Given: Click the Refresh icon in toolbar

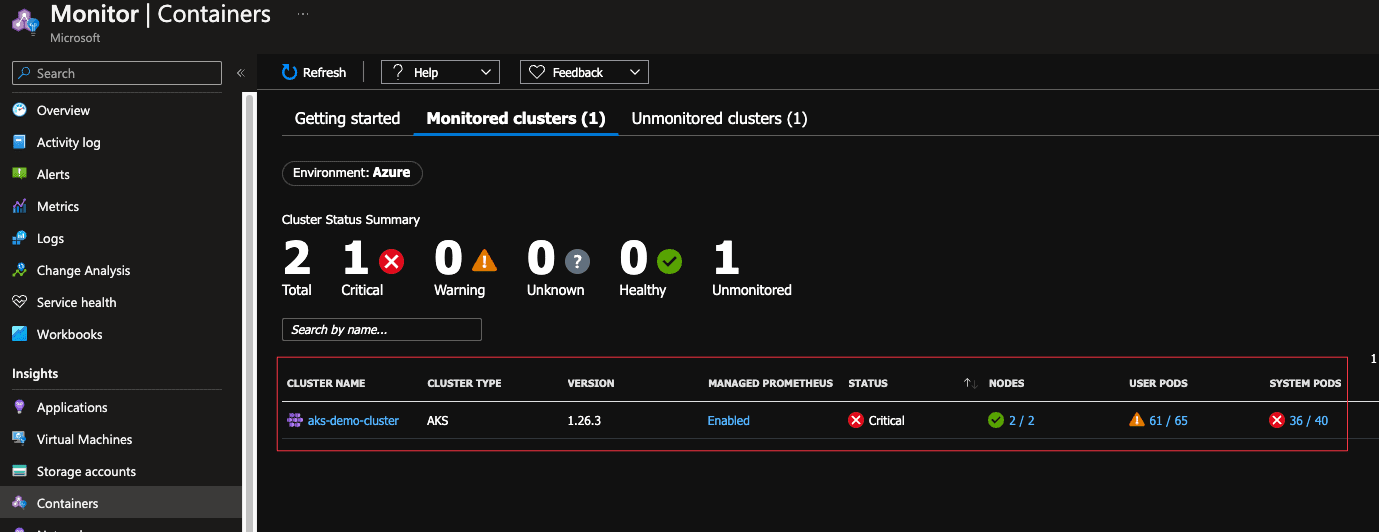Looking at the screenshot, I should coord(289,72).
